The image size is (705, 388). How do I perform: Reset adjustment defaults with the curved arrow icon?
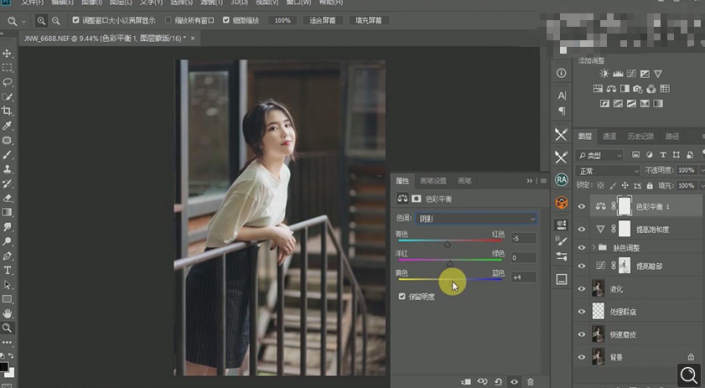click(x=498, y=382)
